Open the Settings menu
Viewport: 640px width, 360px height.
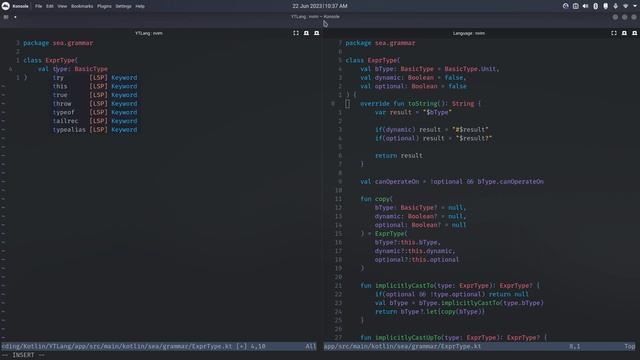click(123, 6)
